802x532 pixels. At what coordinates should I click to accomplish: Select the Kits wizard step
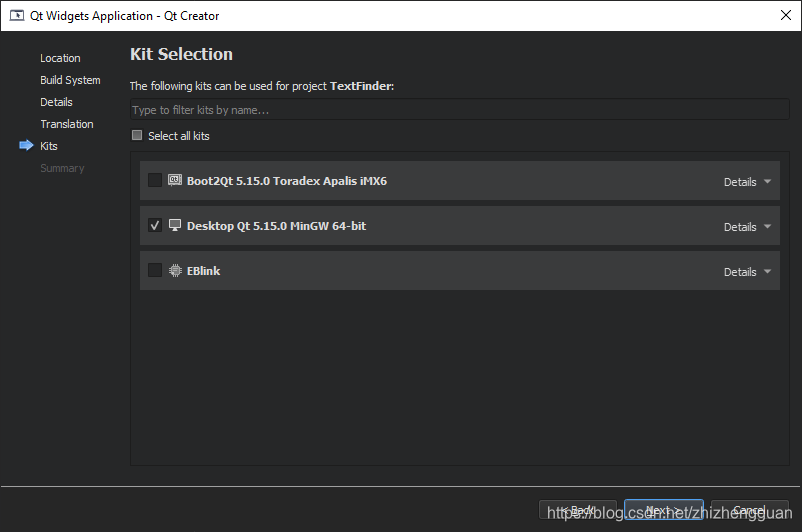[49, 146]
